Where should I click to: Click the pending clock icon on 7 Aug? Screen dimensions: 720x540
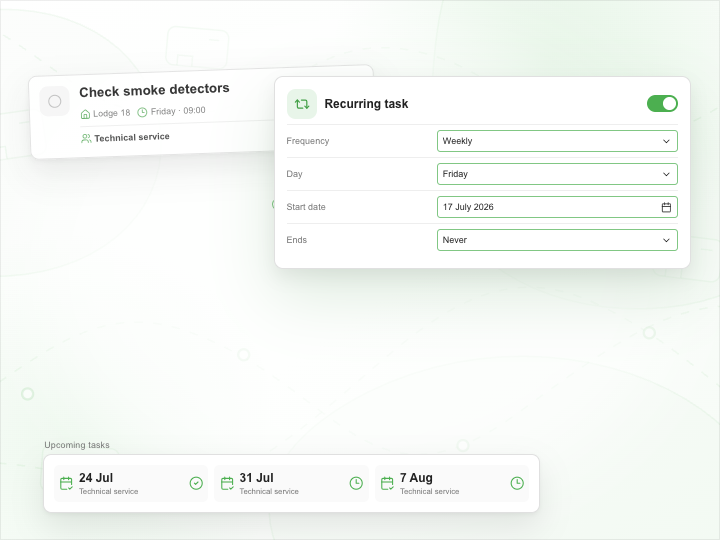point(517,484)
